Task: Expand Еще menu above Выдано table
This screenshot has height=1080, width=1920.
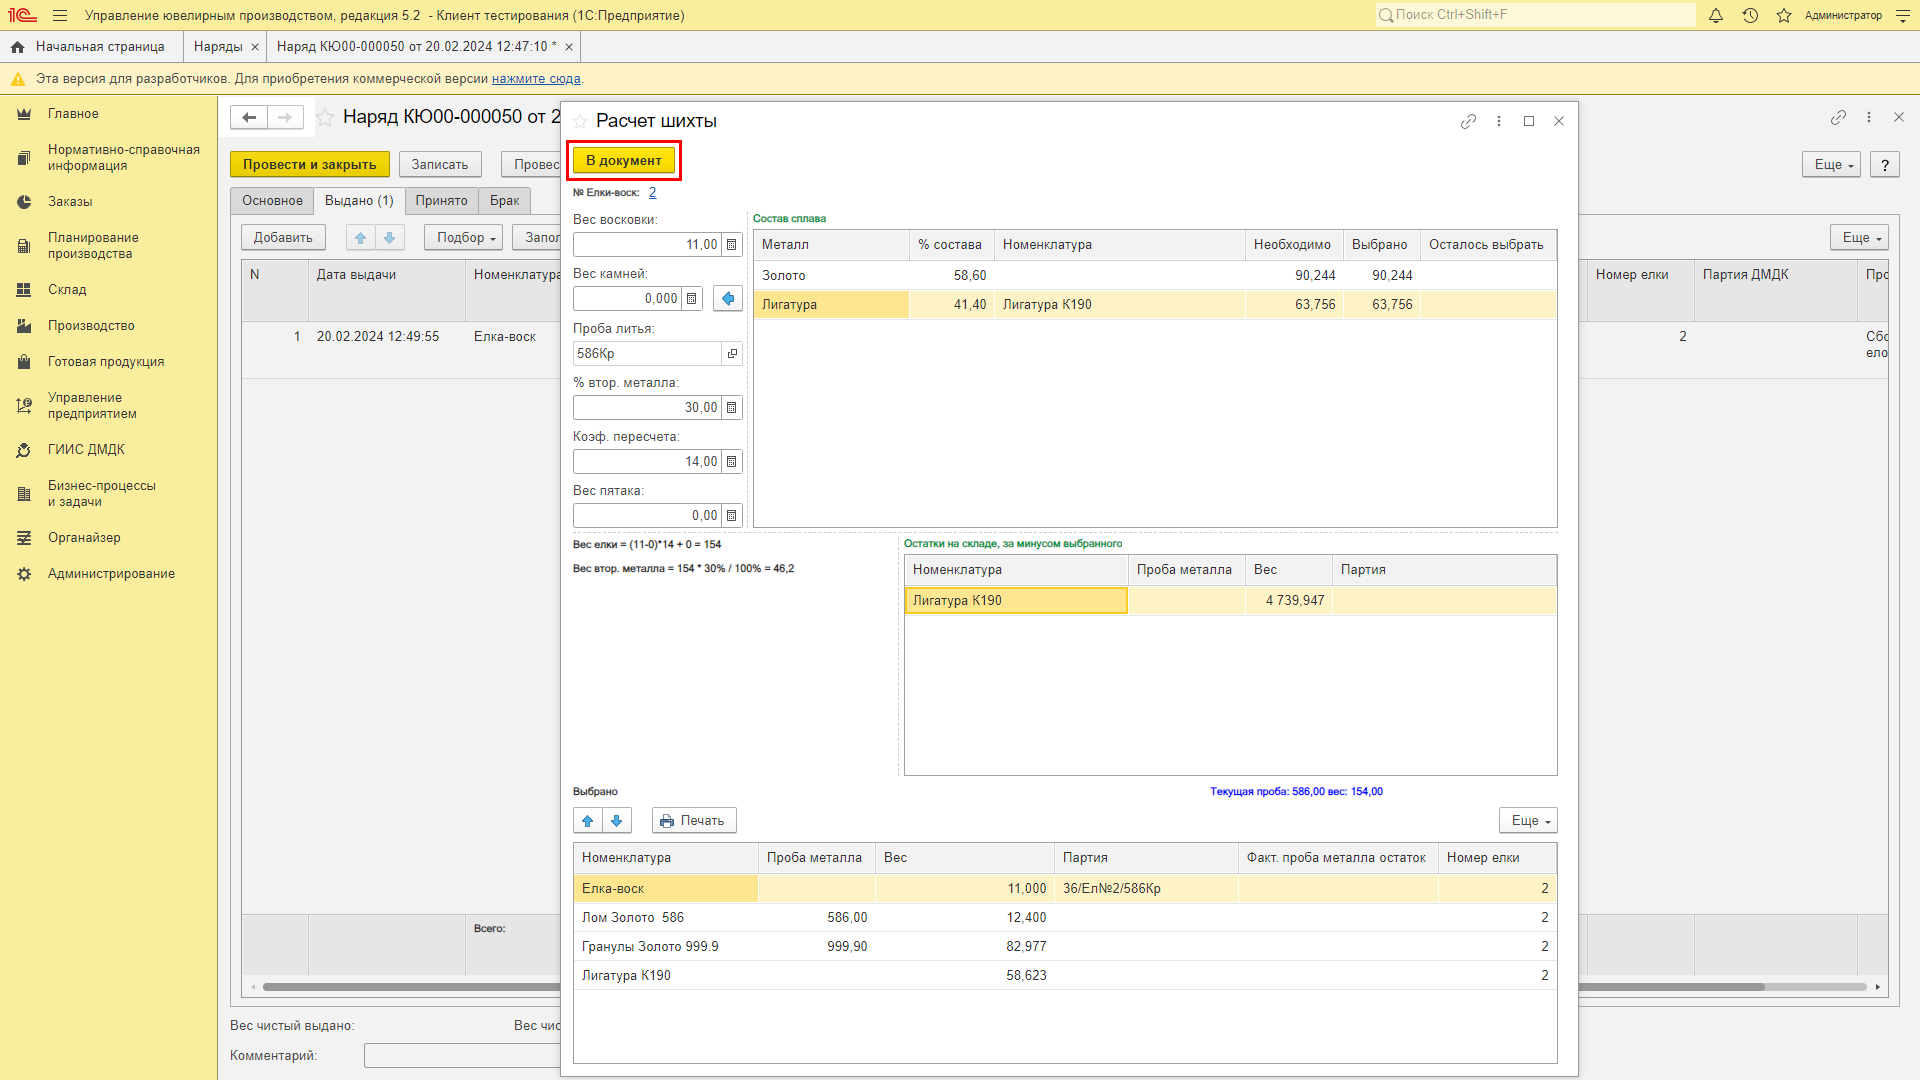Action: 1859,238
